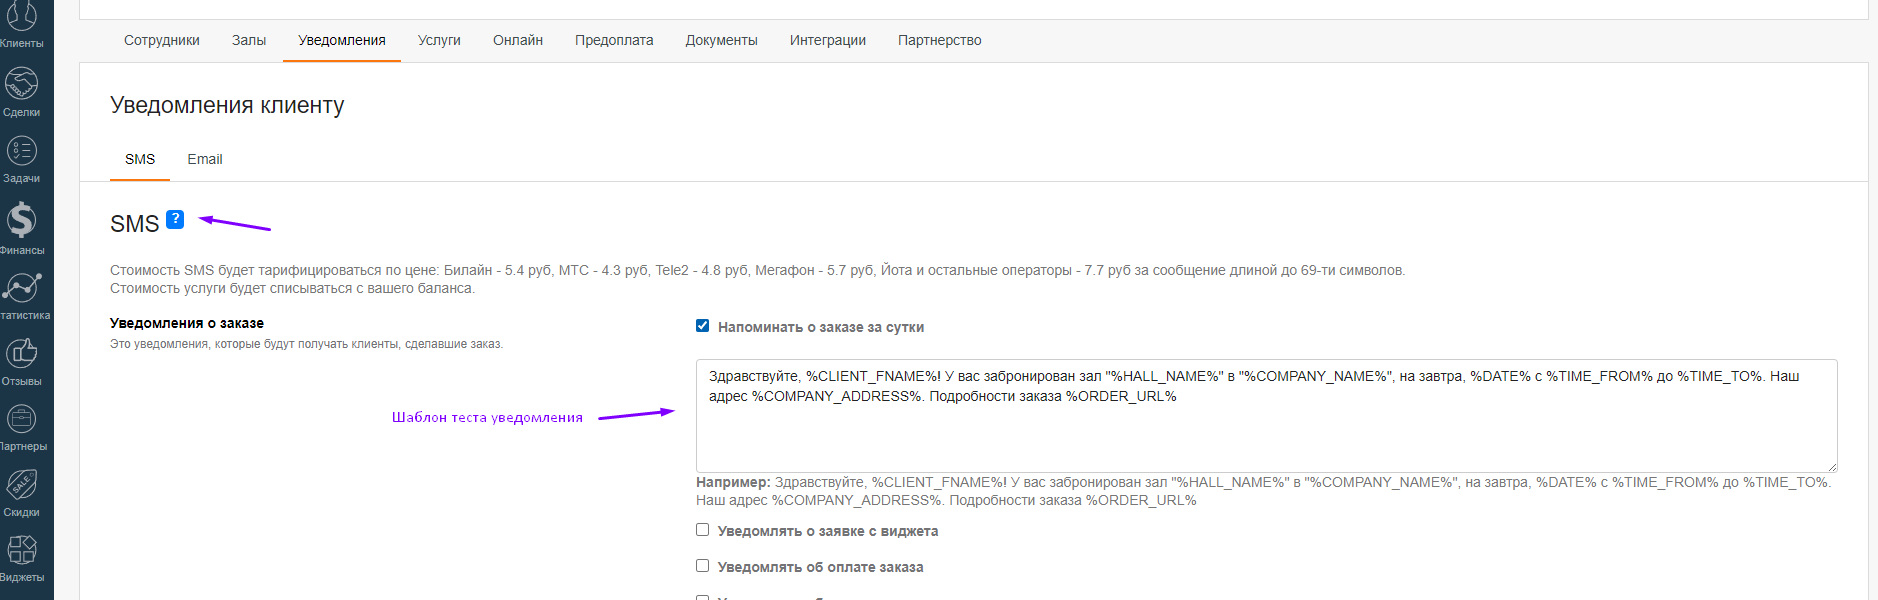The height and width of the screenshot is (600, 1878).
Task: Open the Предоплата tab
Action: tap(614, 40)
